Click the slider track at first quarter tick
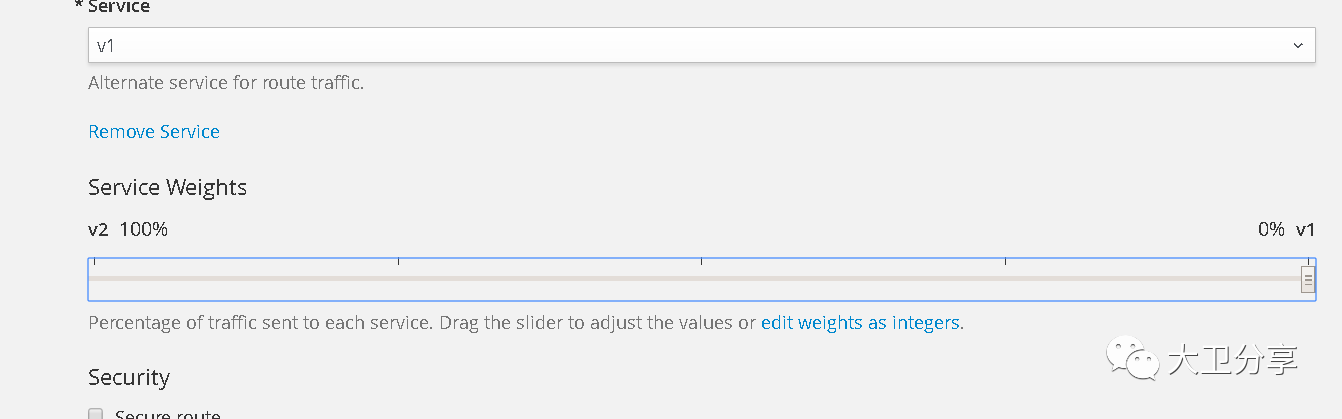The image size is (1342, 419). 398,278
